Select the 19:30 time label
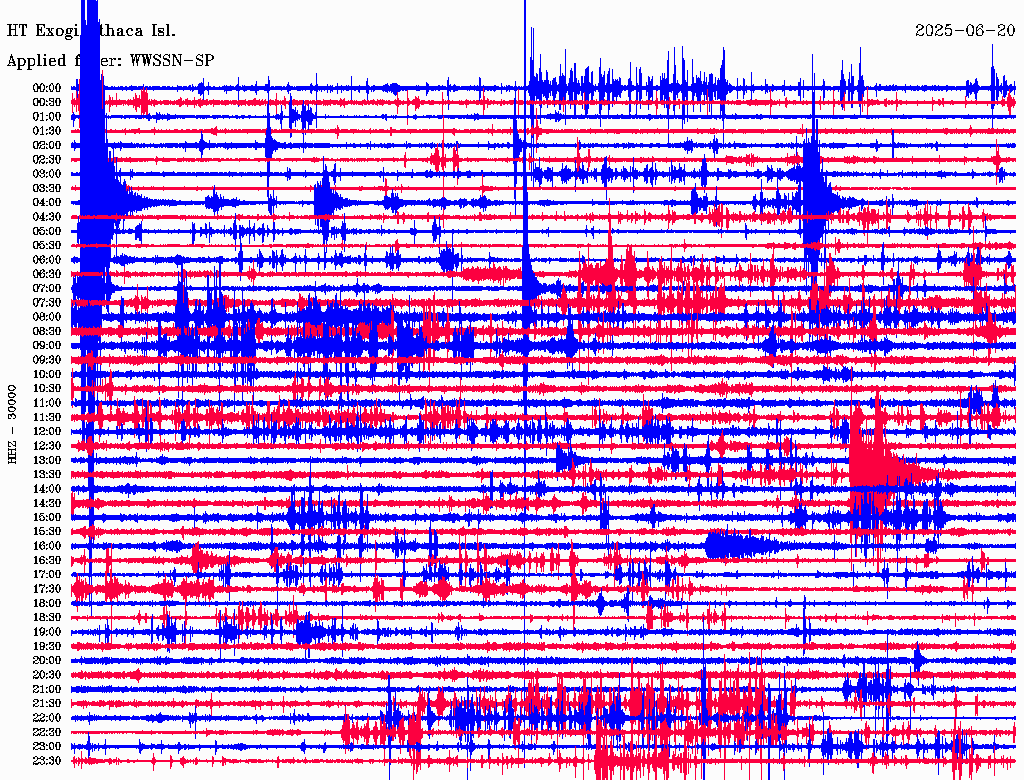 coord(47,646)
